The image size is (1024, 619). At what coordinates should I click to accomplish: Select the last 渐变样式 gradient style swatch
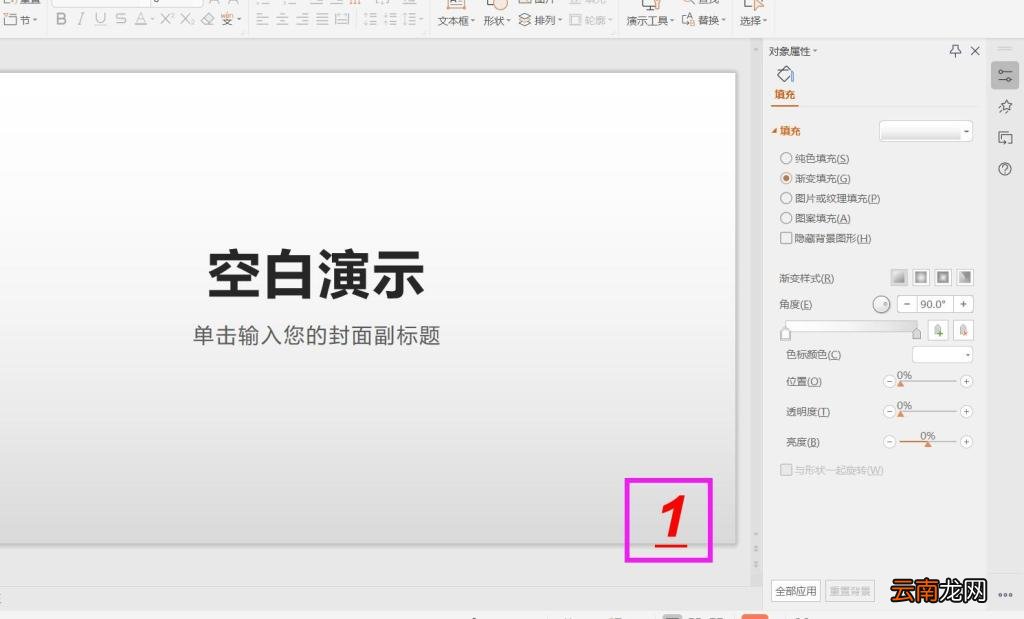point(964,277)
